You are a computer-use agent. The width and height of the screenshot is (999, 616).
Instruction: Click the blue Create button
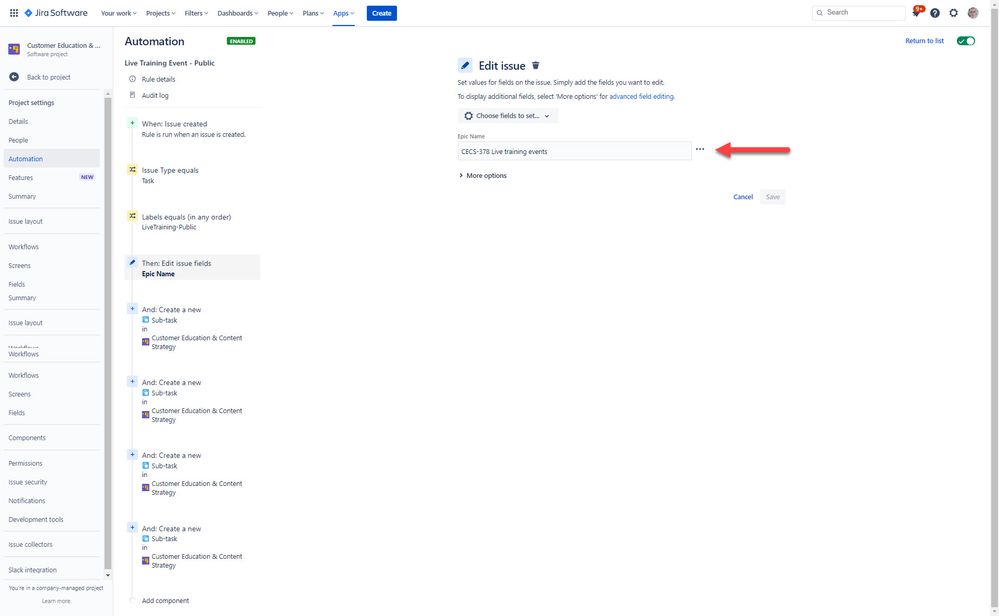tap(380, 13)
